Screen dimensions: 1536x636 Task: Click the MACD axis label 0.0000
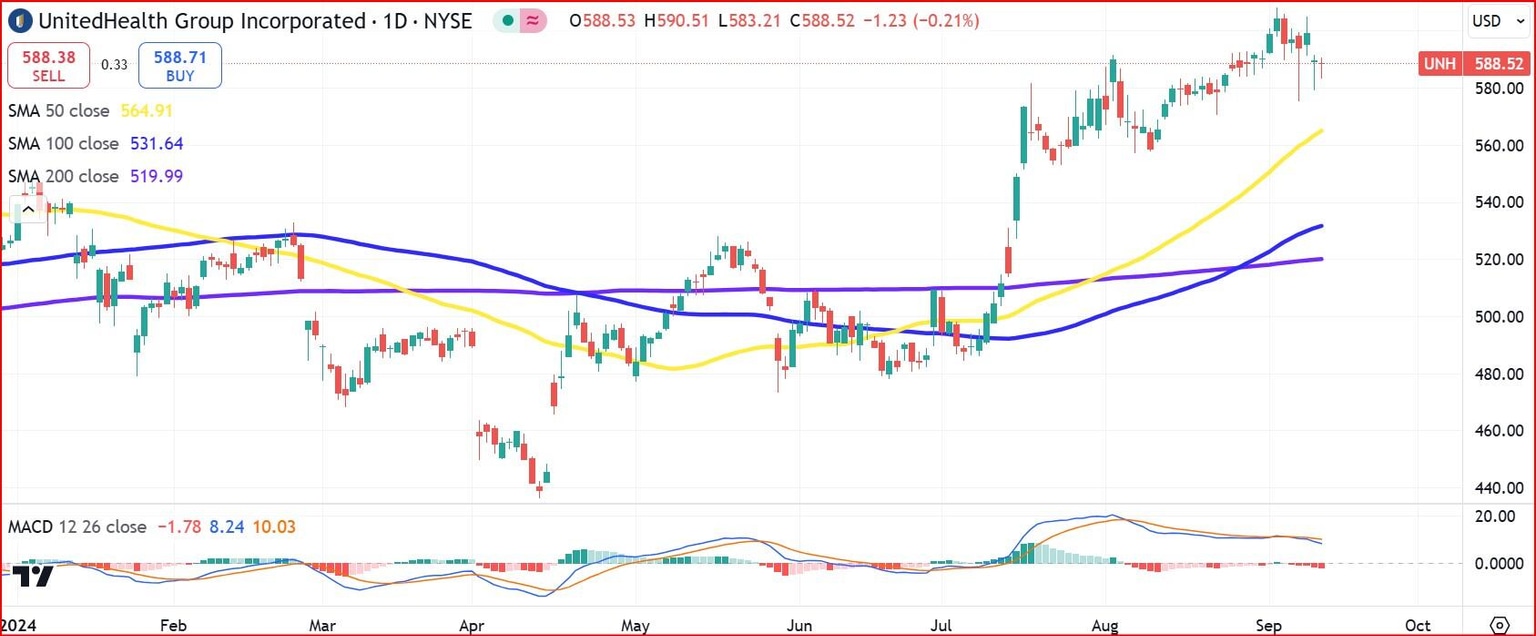1497,564
